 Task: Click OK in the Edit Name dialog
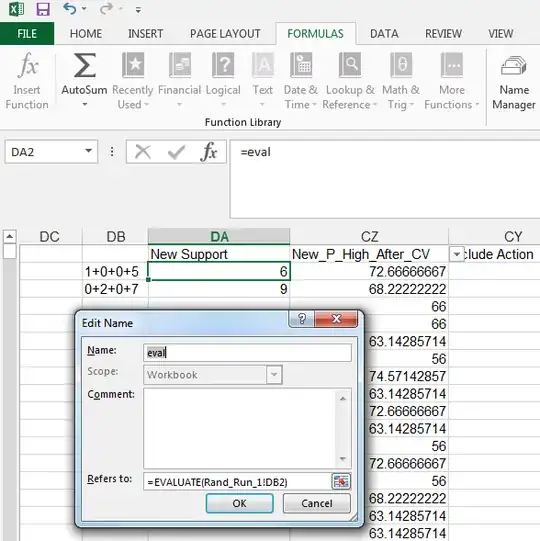(239, 503)
